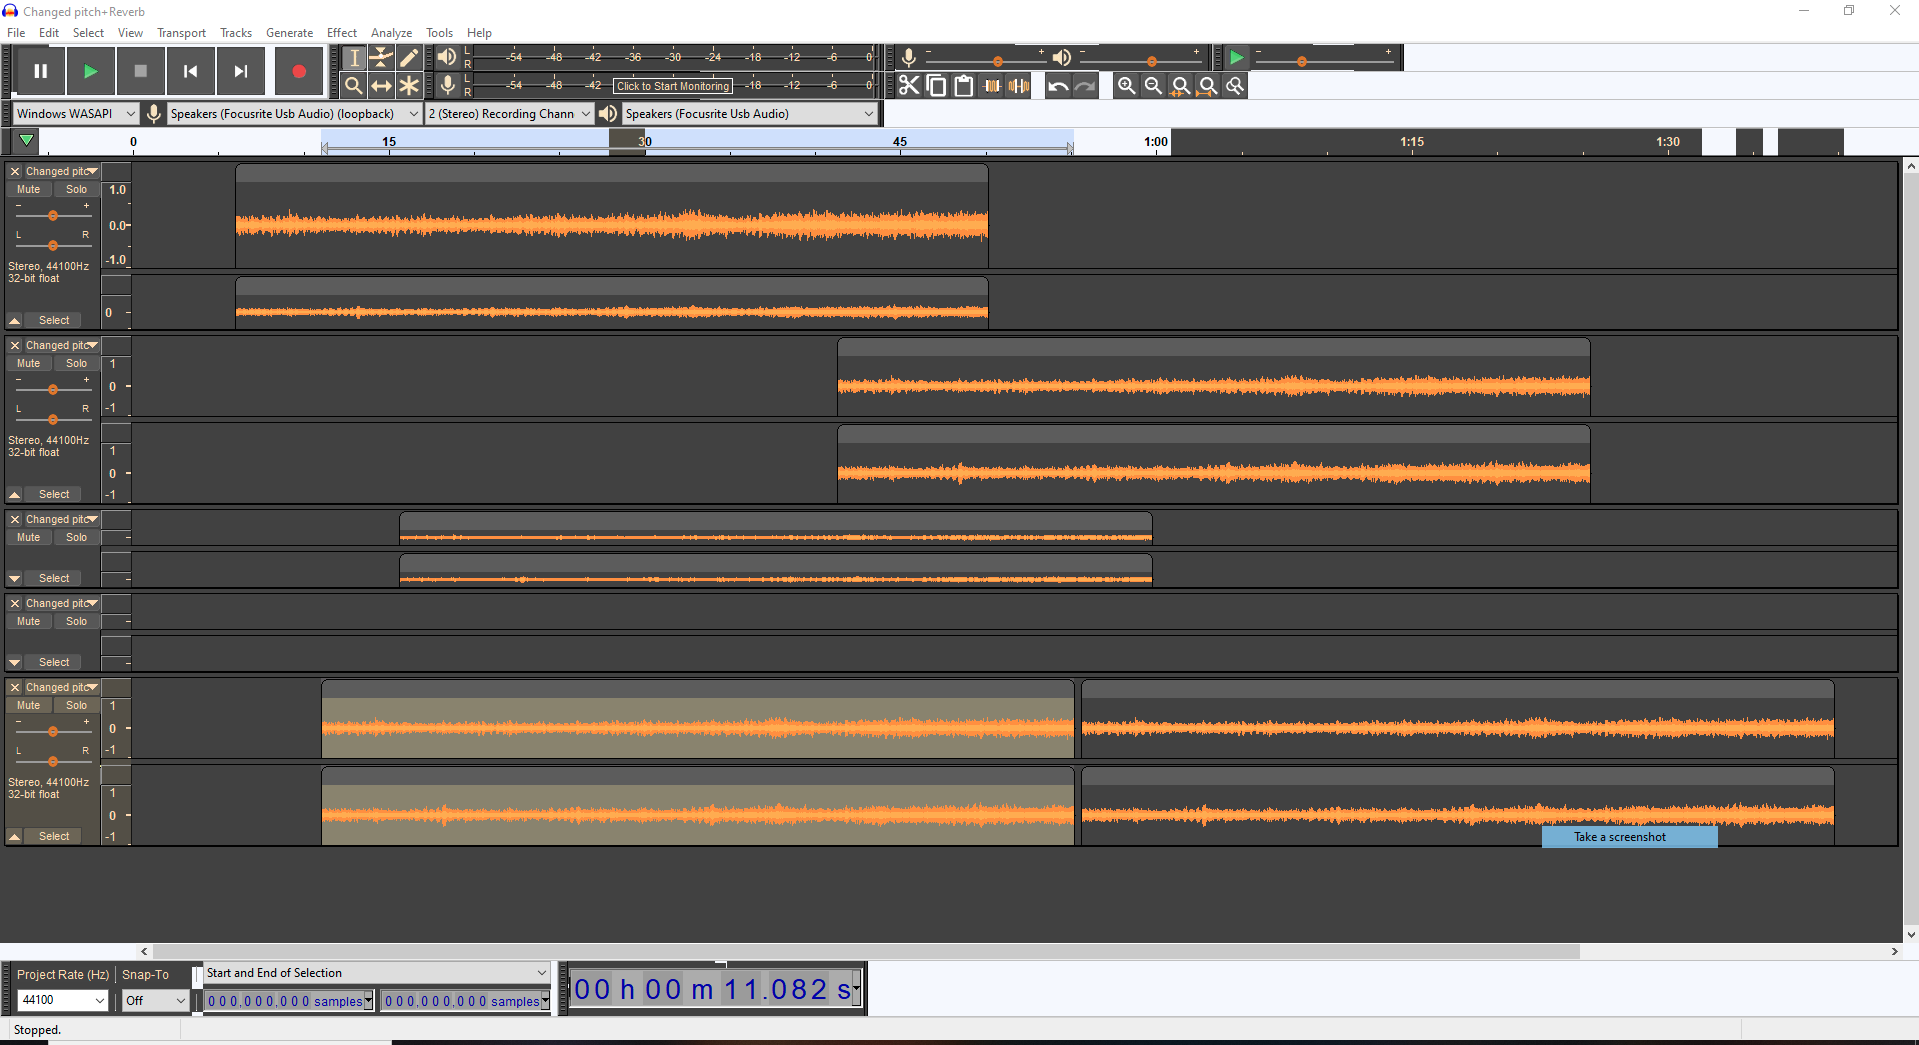Solo the second Changed pitch track

click(x=76, y=362)
